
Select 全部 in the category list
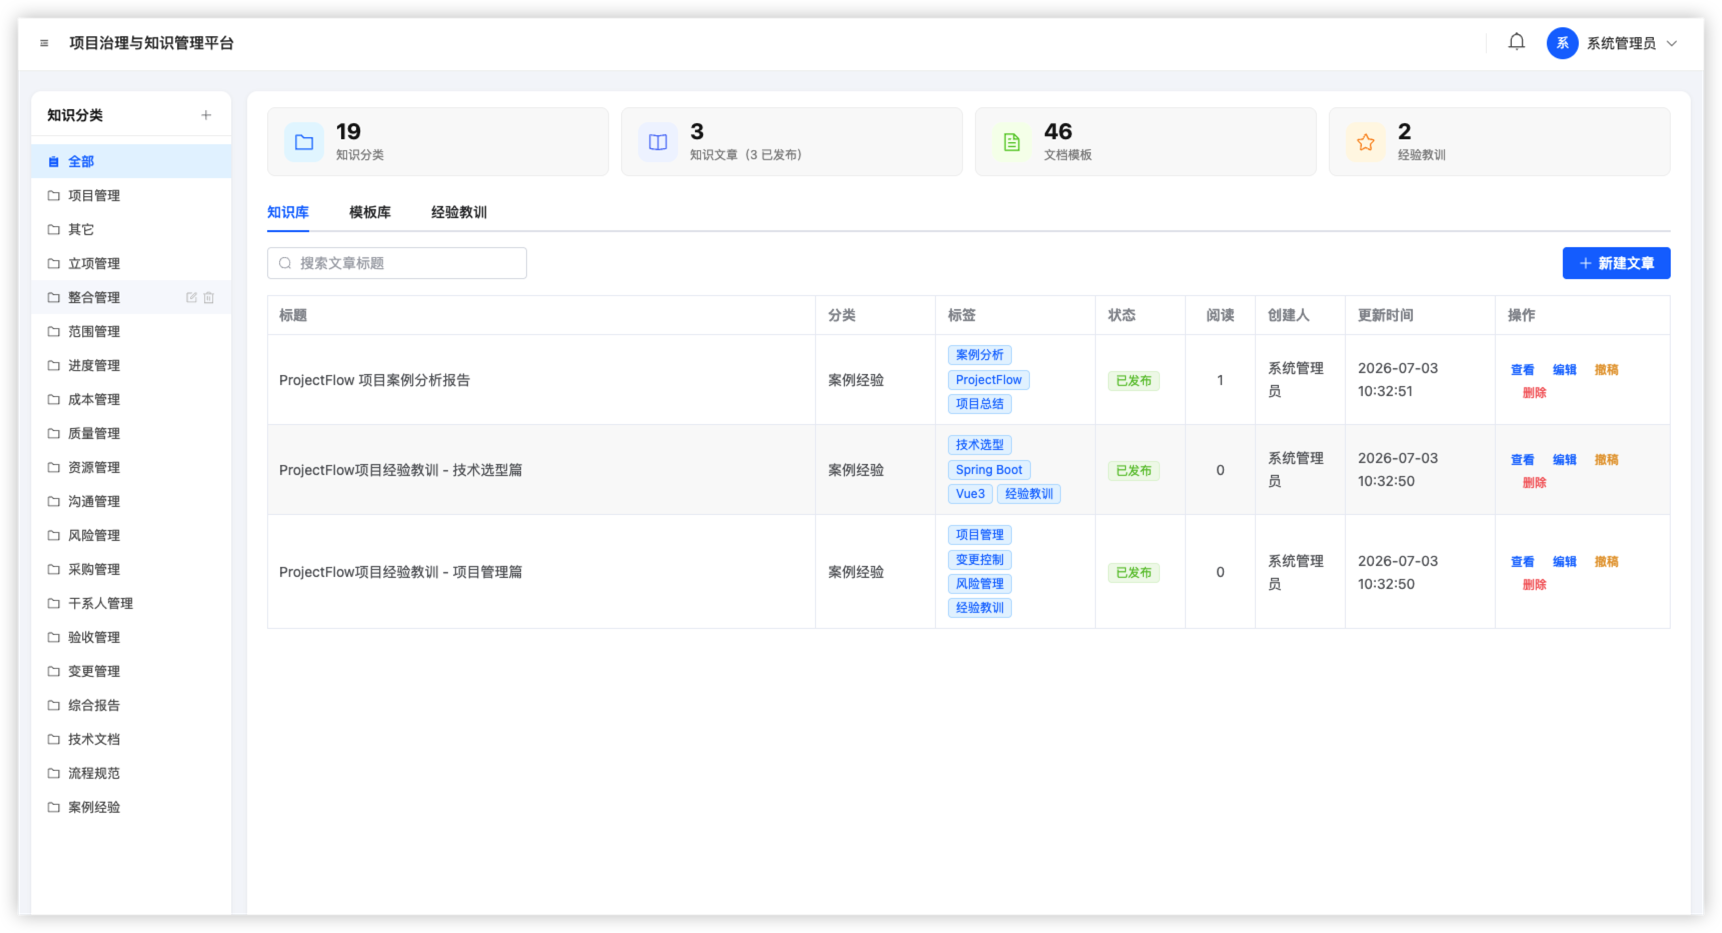click(131, 161)
